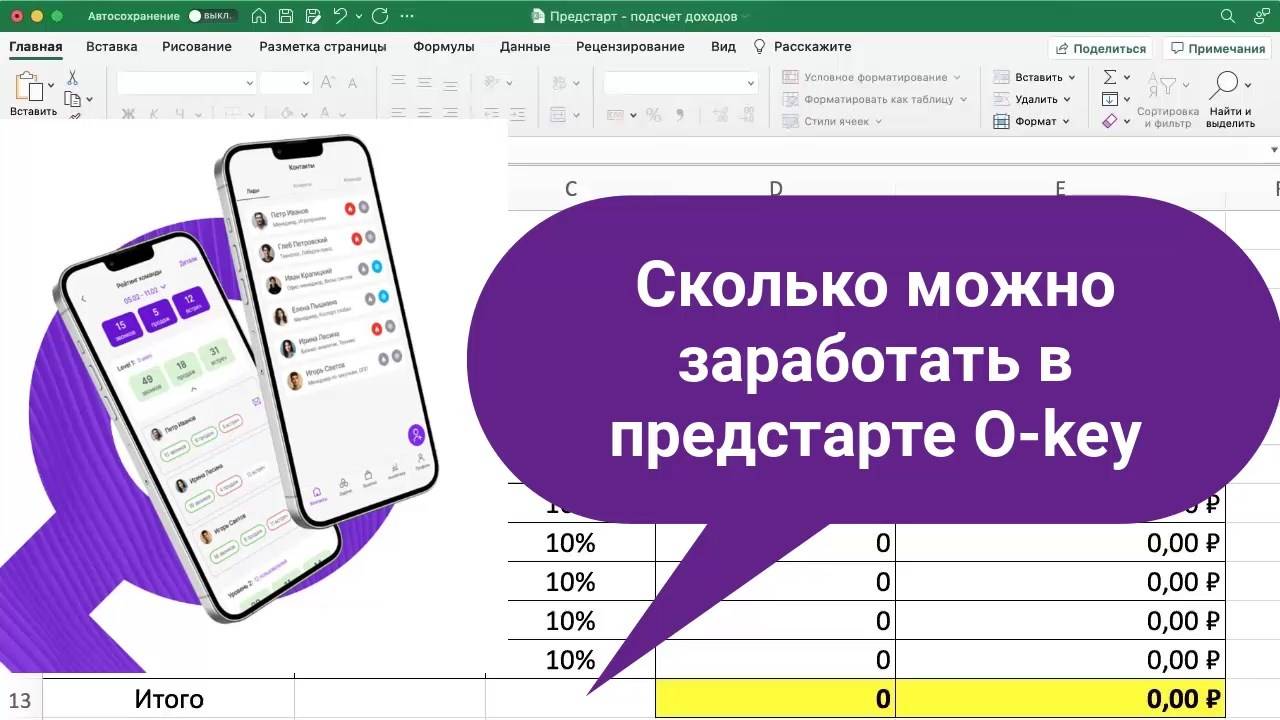Click the Format cells grid icon

[x=1001, y=121]
